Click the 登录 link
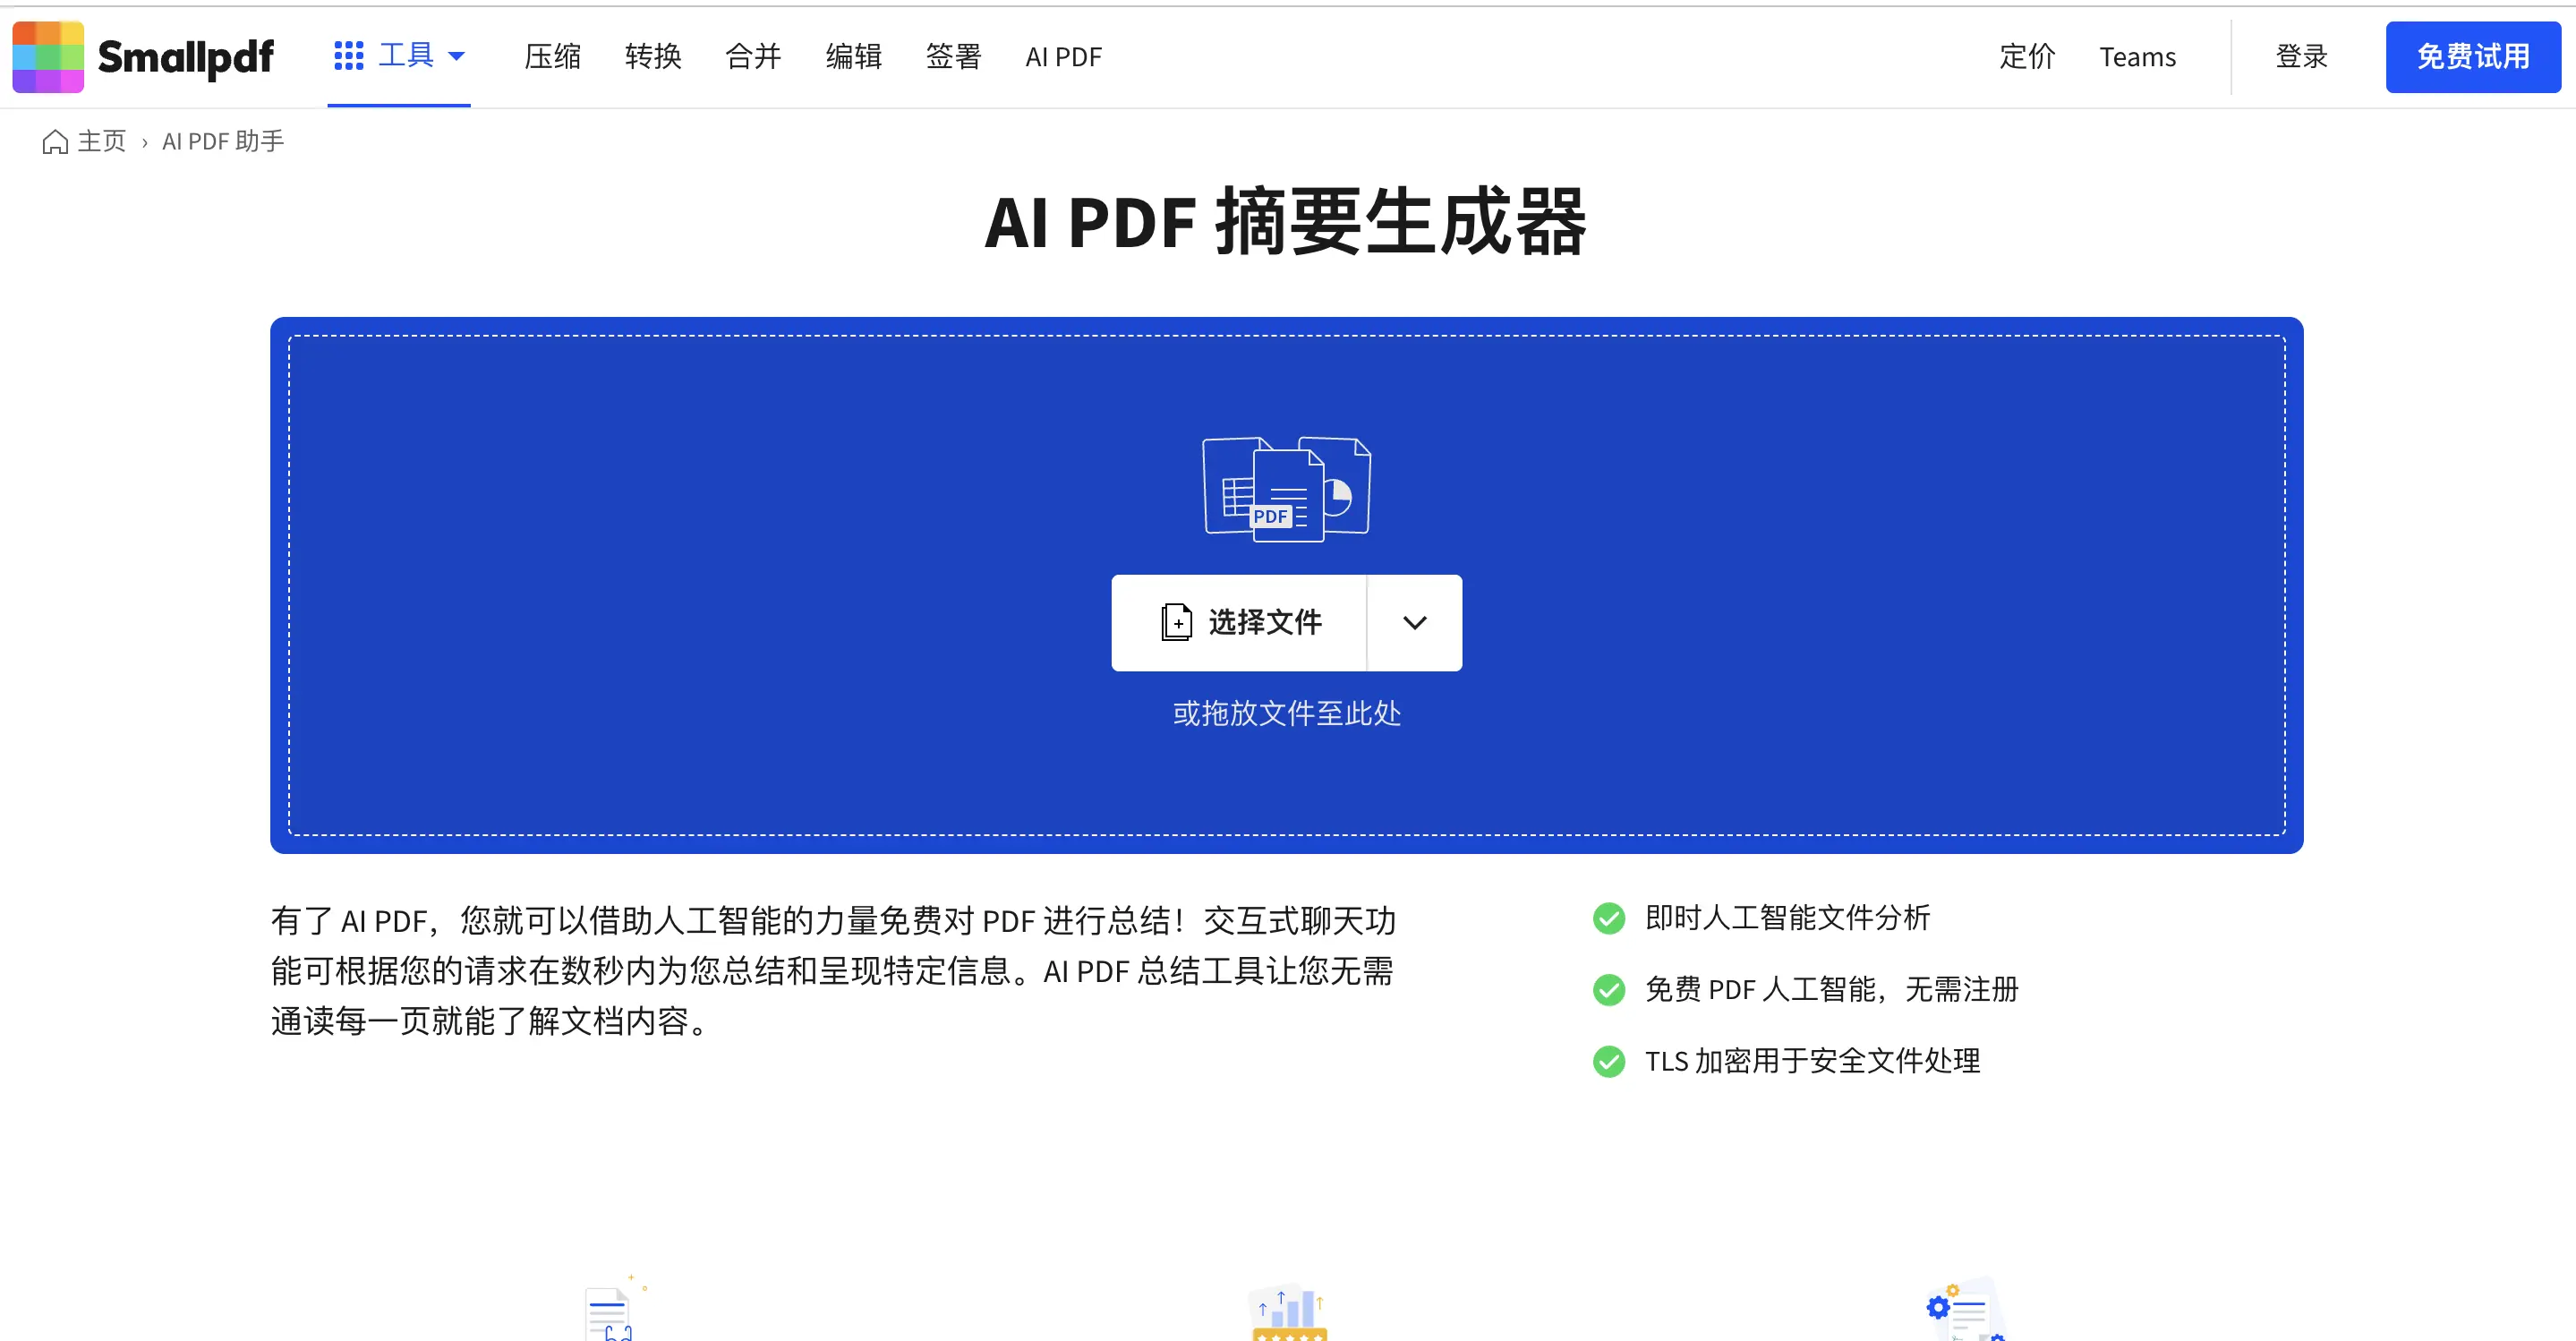Viewport: 2576px width, 1341px height. (x=2301, y=57)
